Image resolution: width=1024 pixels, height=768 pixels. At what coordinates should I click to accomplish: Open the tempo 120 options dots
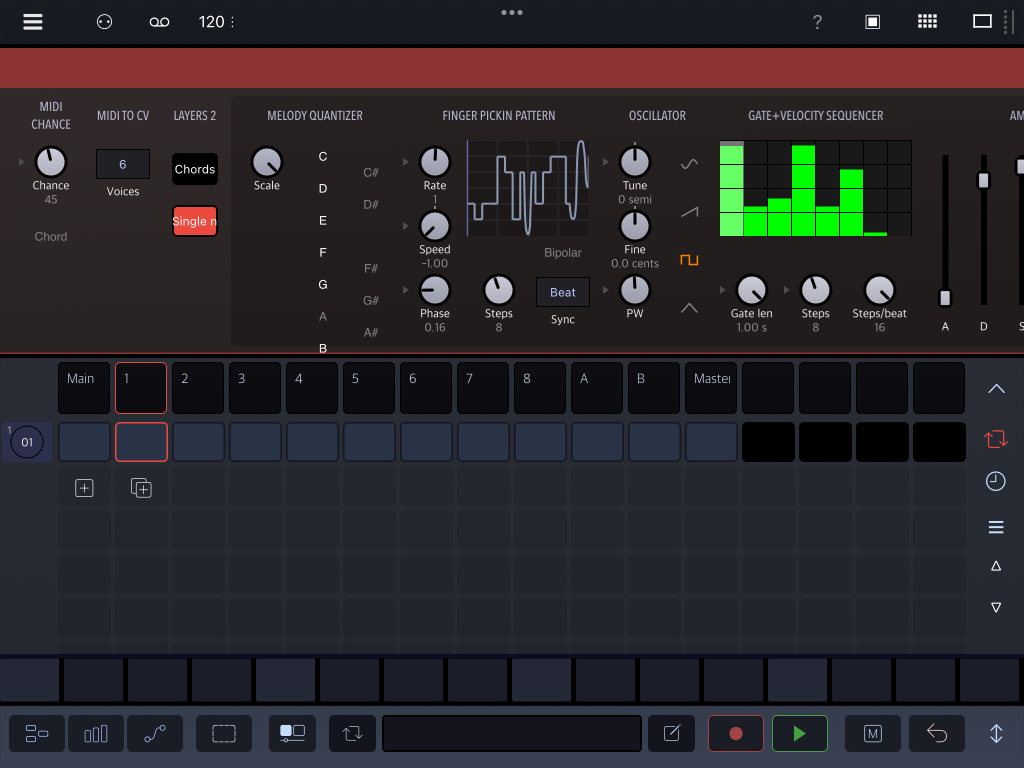(232, 22)
